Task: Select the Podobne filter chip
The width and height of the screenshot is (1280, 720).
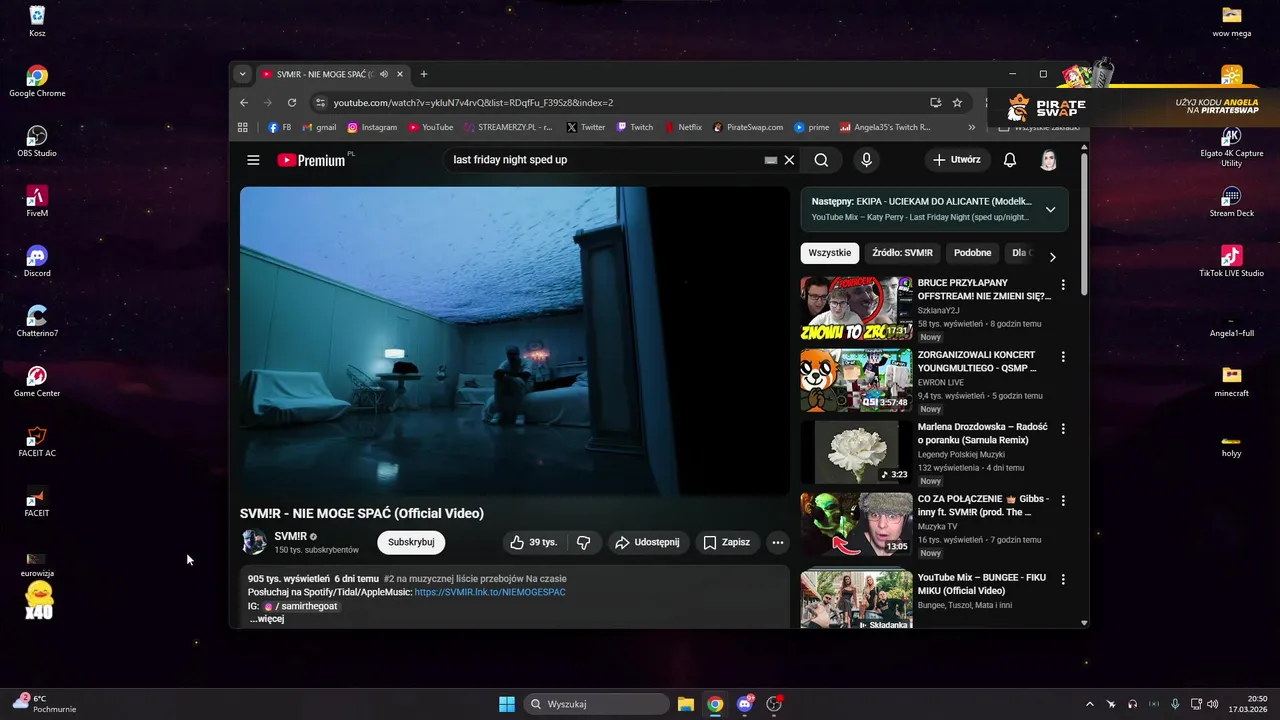Action: point(972,253)
